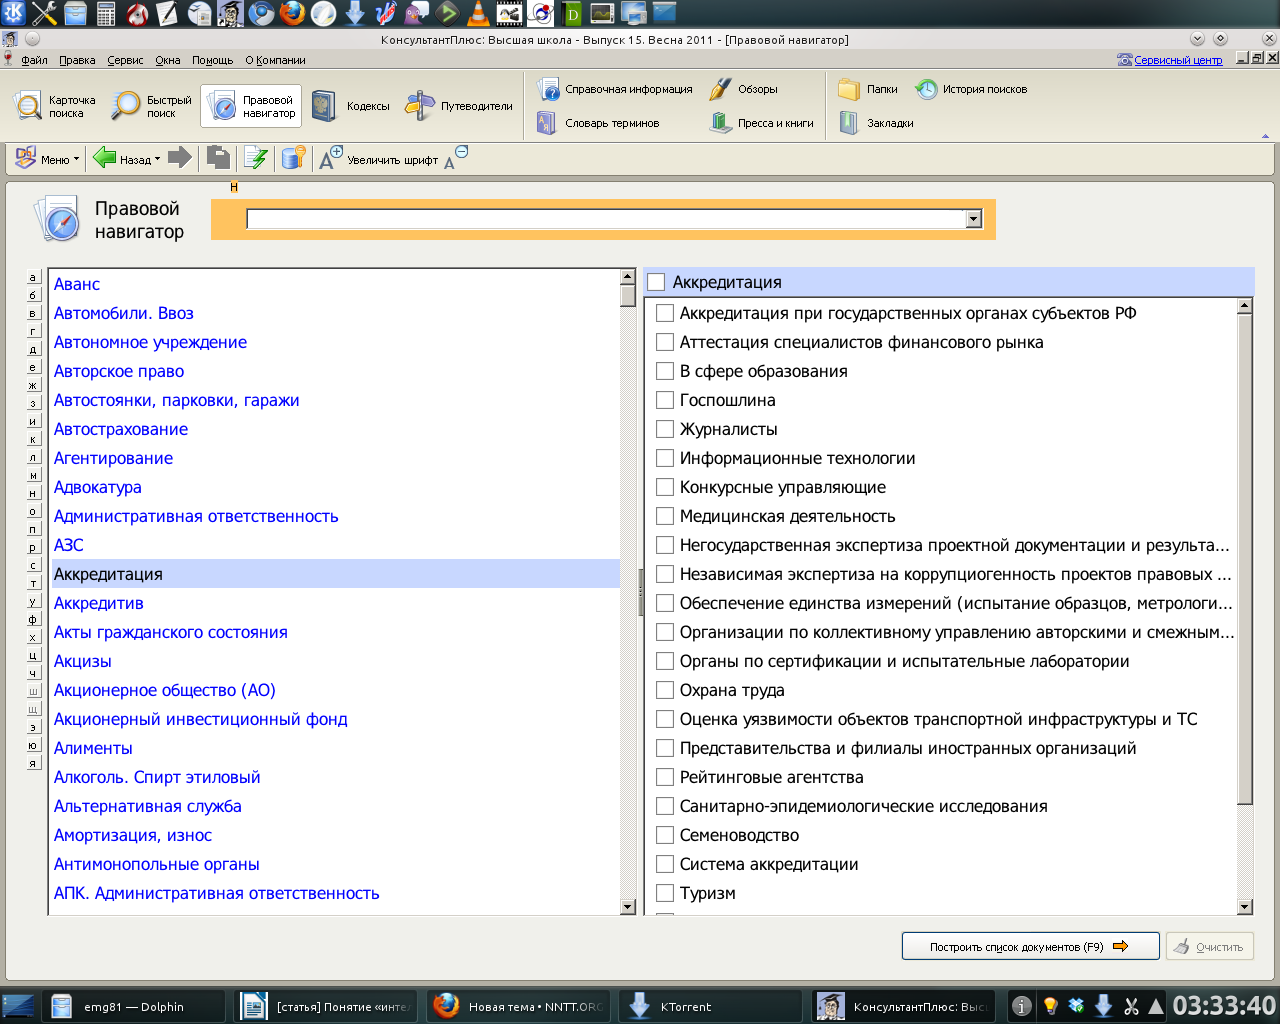1280x1024 pixels.
Task: Select the Охрана труда checkbox
Action: tap(665, 690)
